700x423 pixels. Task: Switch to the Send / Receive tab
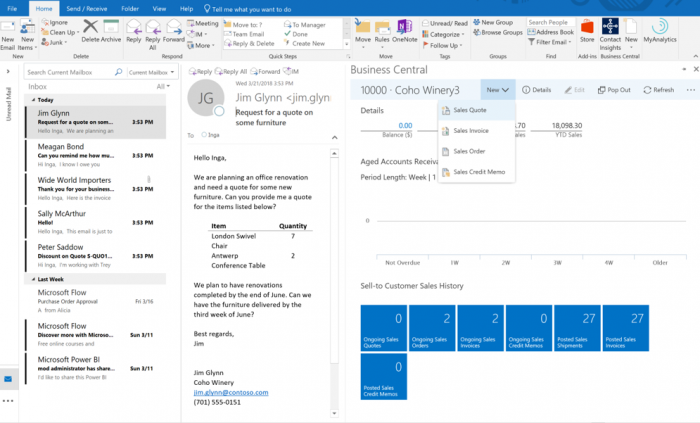tap(87, 8)
